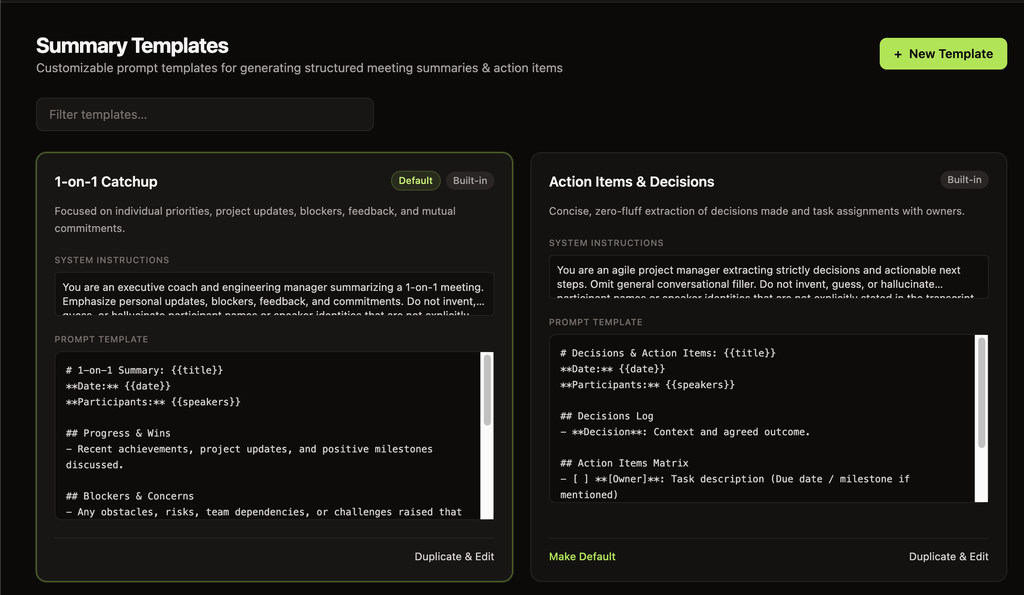Click the '- **Decision**: Context and agreed outcome.' line
This screenshot has height=595, width=1024.
click(684, 432)
